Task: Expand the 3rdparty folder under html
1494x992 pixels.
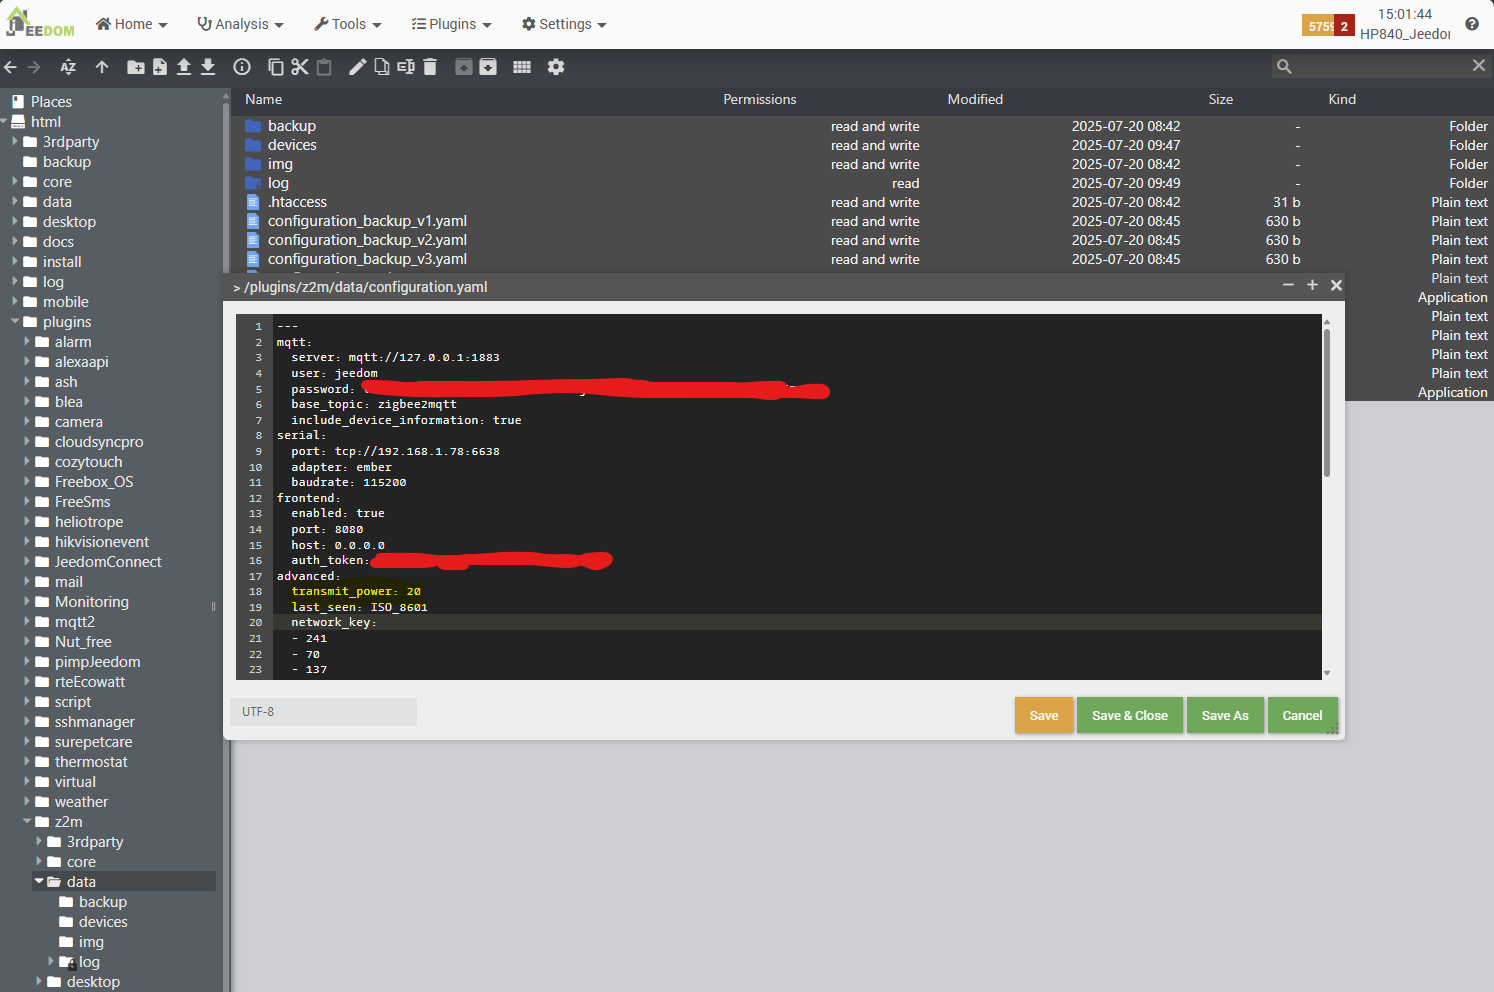Action: (x=16, y=142)
